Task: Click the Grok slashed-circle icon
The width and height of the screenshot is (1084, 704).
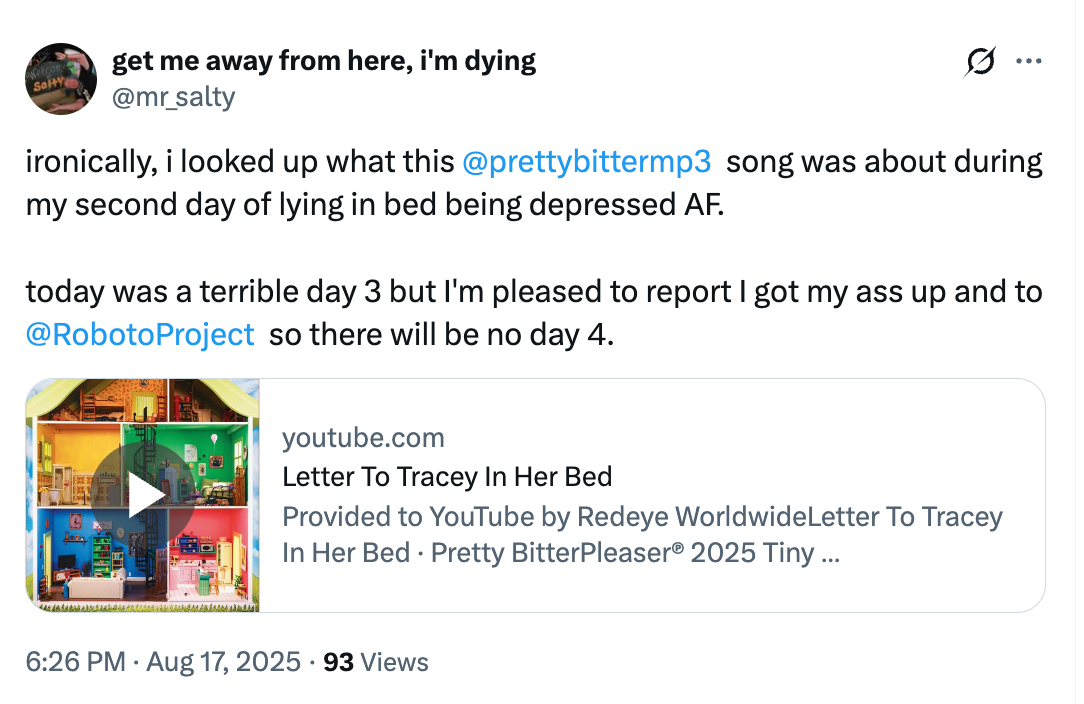Action: coord(980,62)
